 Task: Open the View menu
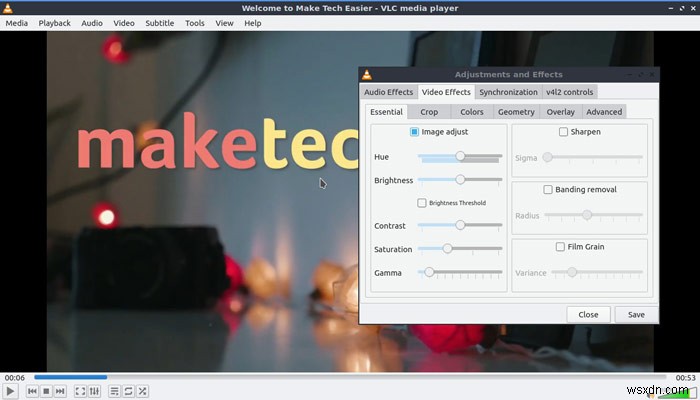click(224, 23)
